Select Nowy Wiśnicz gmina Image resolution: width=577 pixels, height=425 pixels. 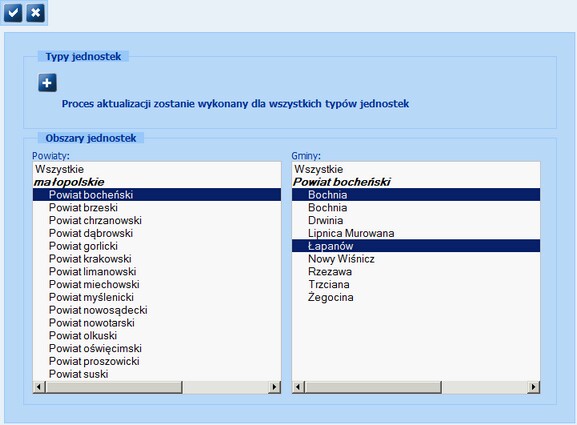(416, 259)
